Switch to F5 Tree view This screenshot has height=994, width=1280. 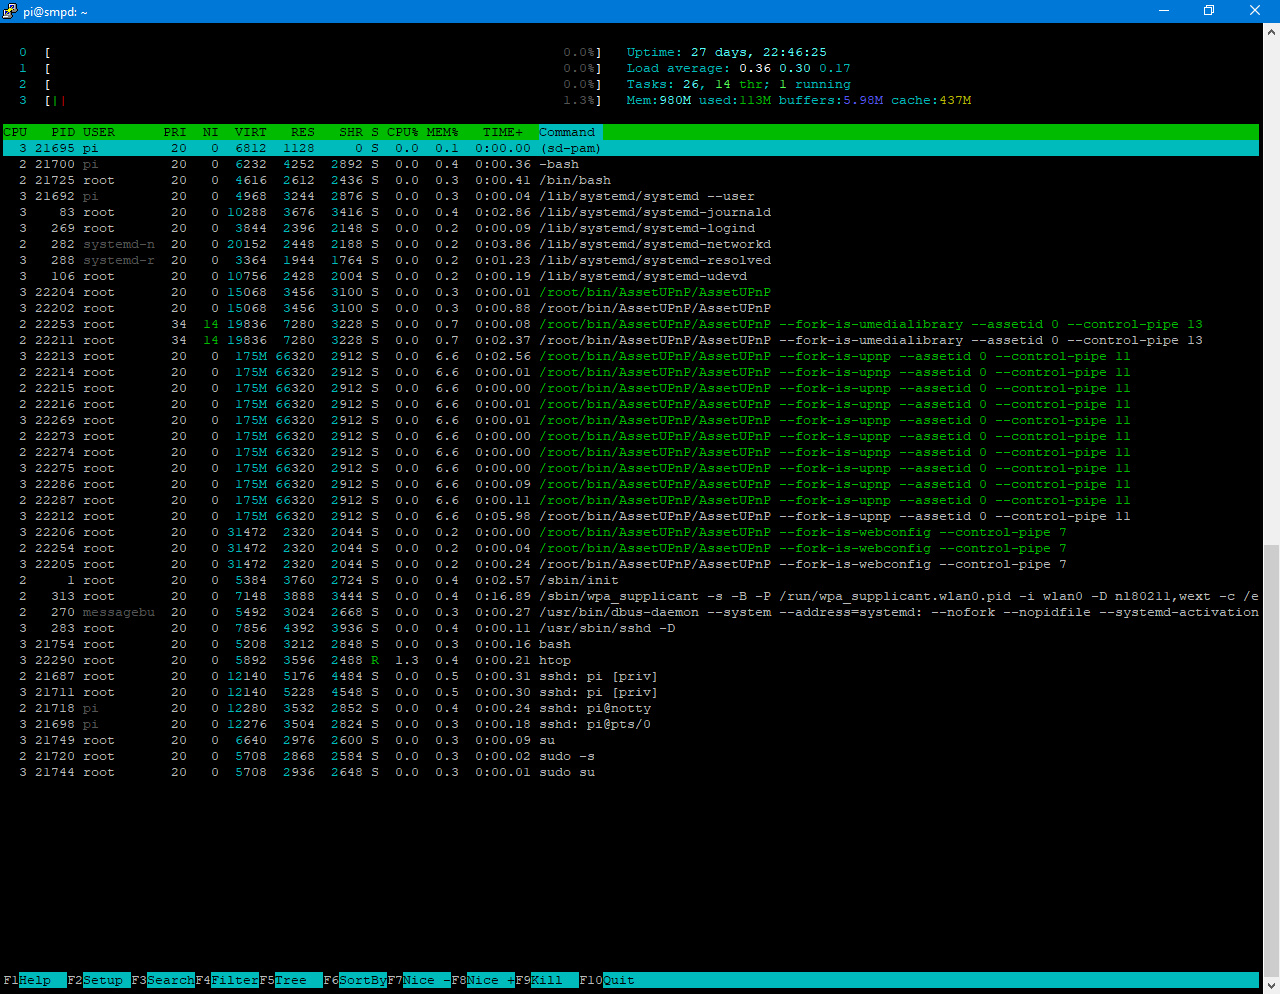[x=291, y=980]
